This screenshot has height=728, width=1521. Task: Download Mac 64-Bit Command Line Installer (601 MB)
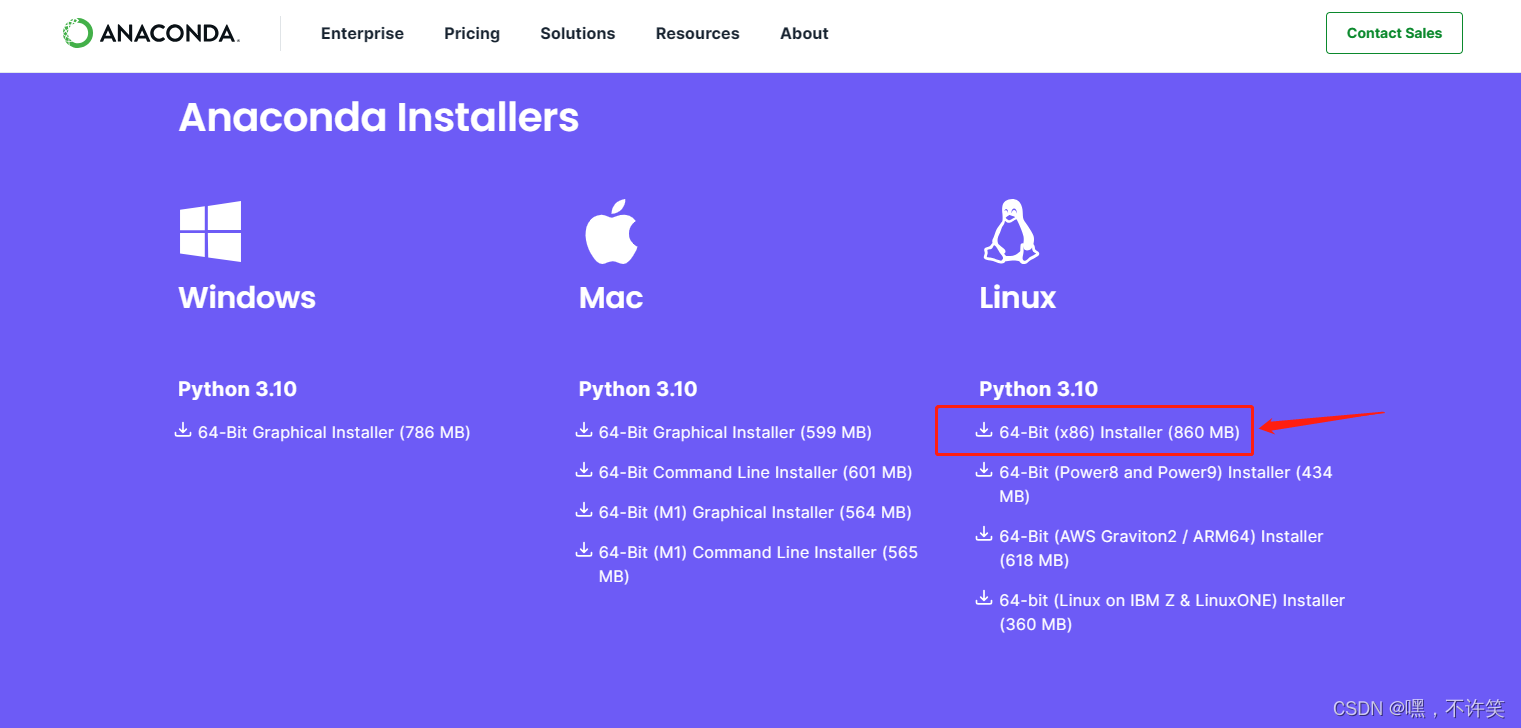coord(755,472)
